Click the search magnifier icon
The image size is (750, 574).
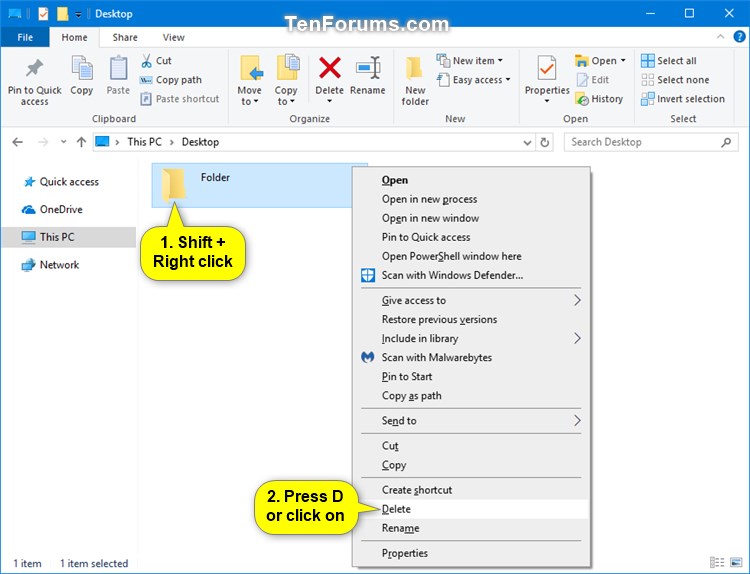726,142
